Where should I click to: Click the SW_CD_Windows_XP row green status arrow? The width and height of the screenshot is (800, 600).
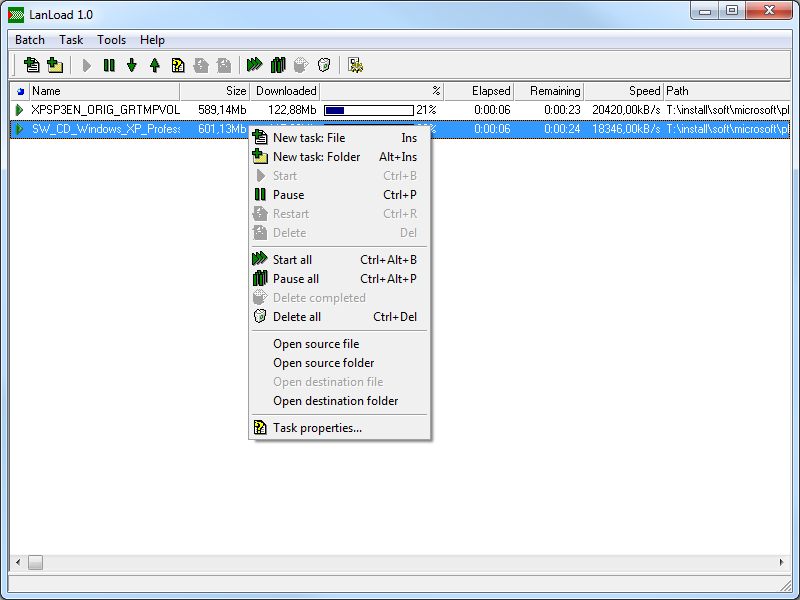coord(19,129)
